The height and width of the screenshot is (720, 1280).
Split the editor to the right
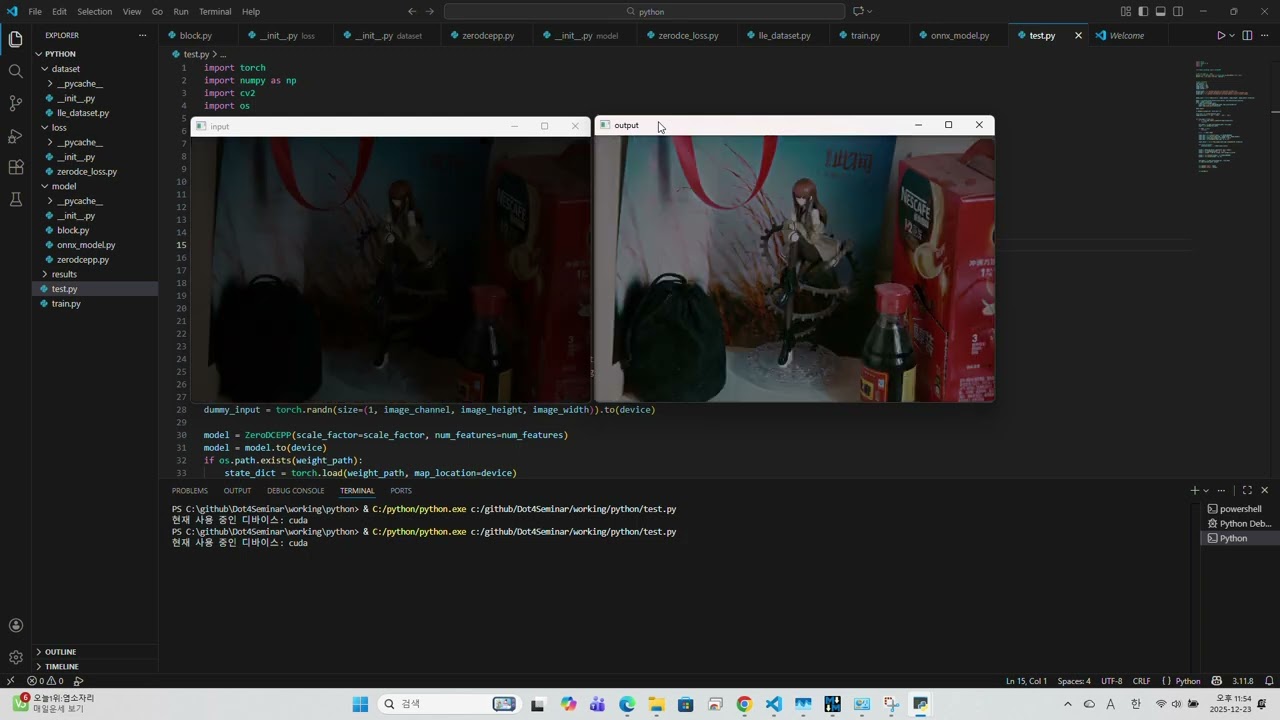pos(1247,35)
